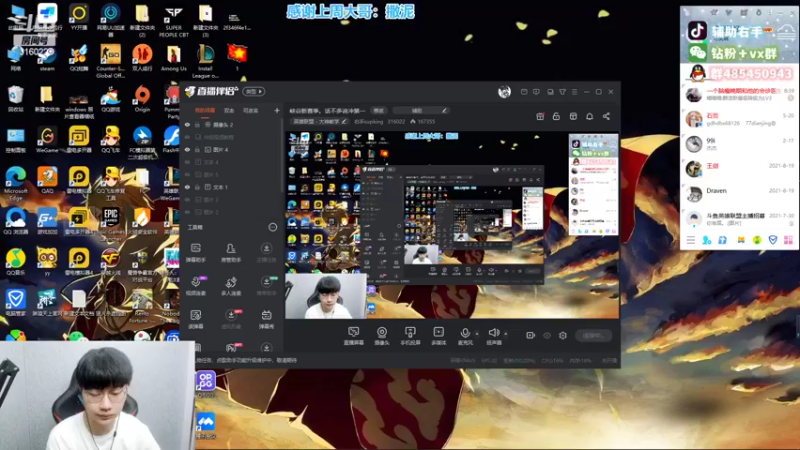The width and height of the screenshot is (800, 450).
Task: Click the stream title edit field with pencil
Action: pyautogui.click(x=421, y=110)
